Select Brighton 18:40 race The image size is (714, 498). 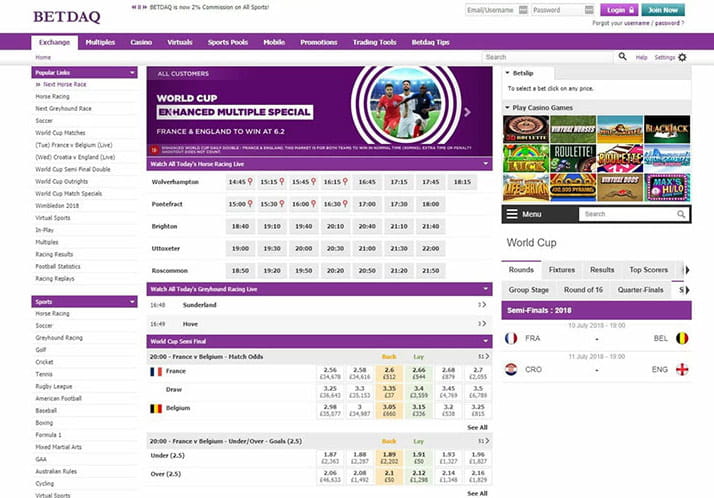tap(240, 226)
